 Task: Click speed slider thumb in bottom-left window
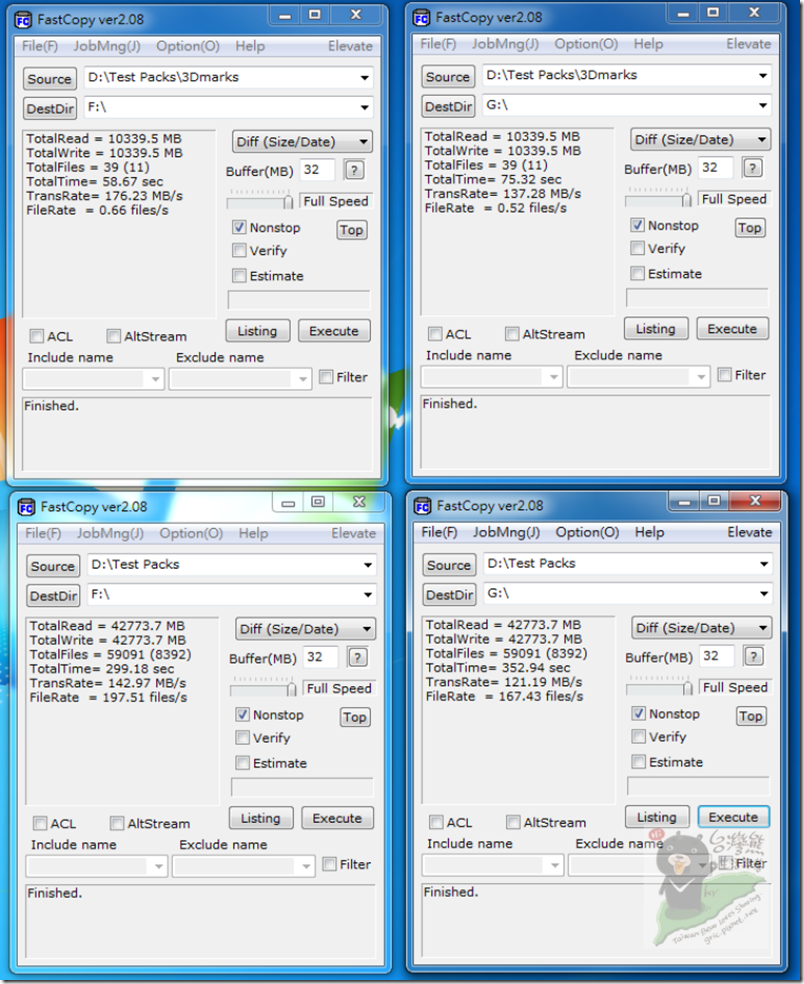click(x=291, y=689)
